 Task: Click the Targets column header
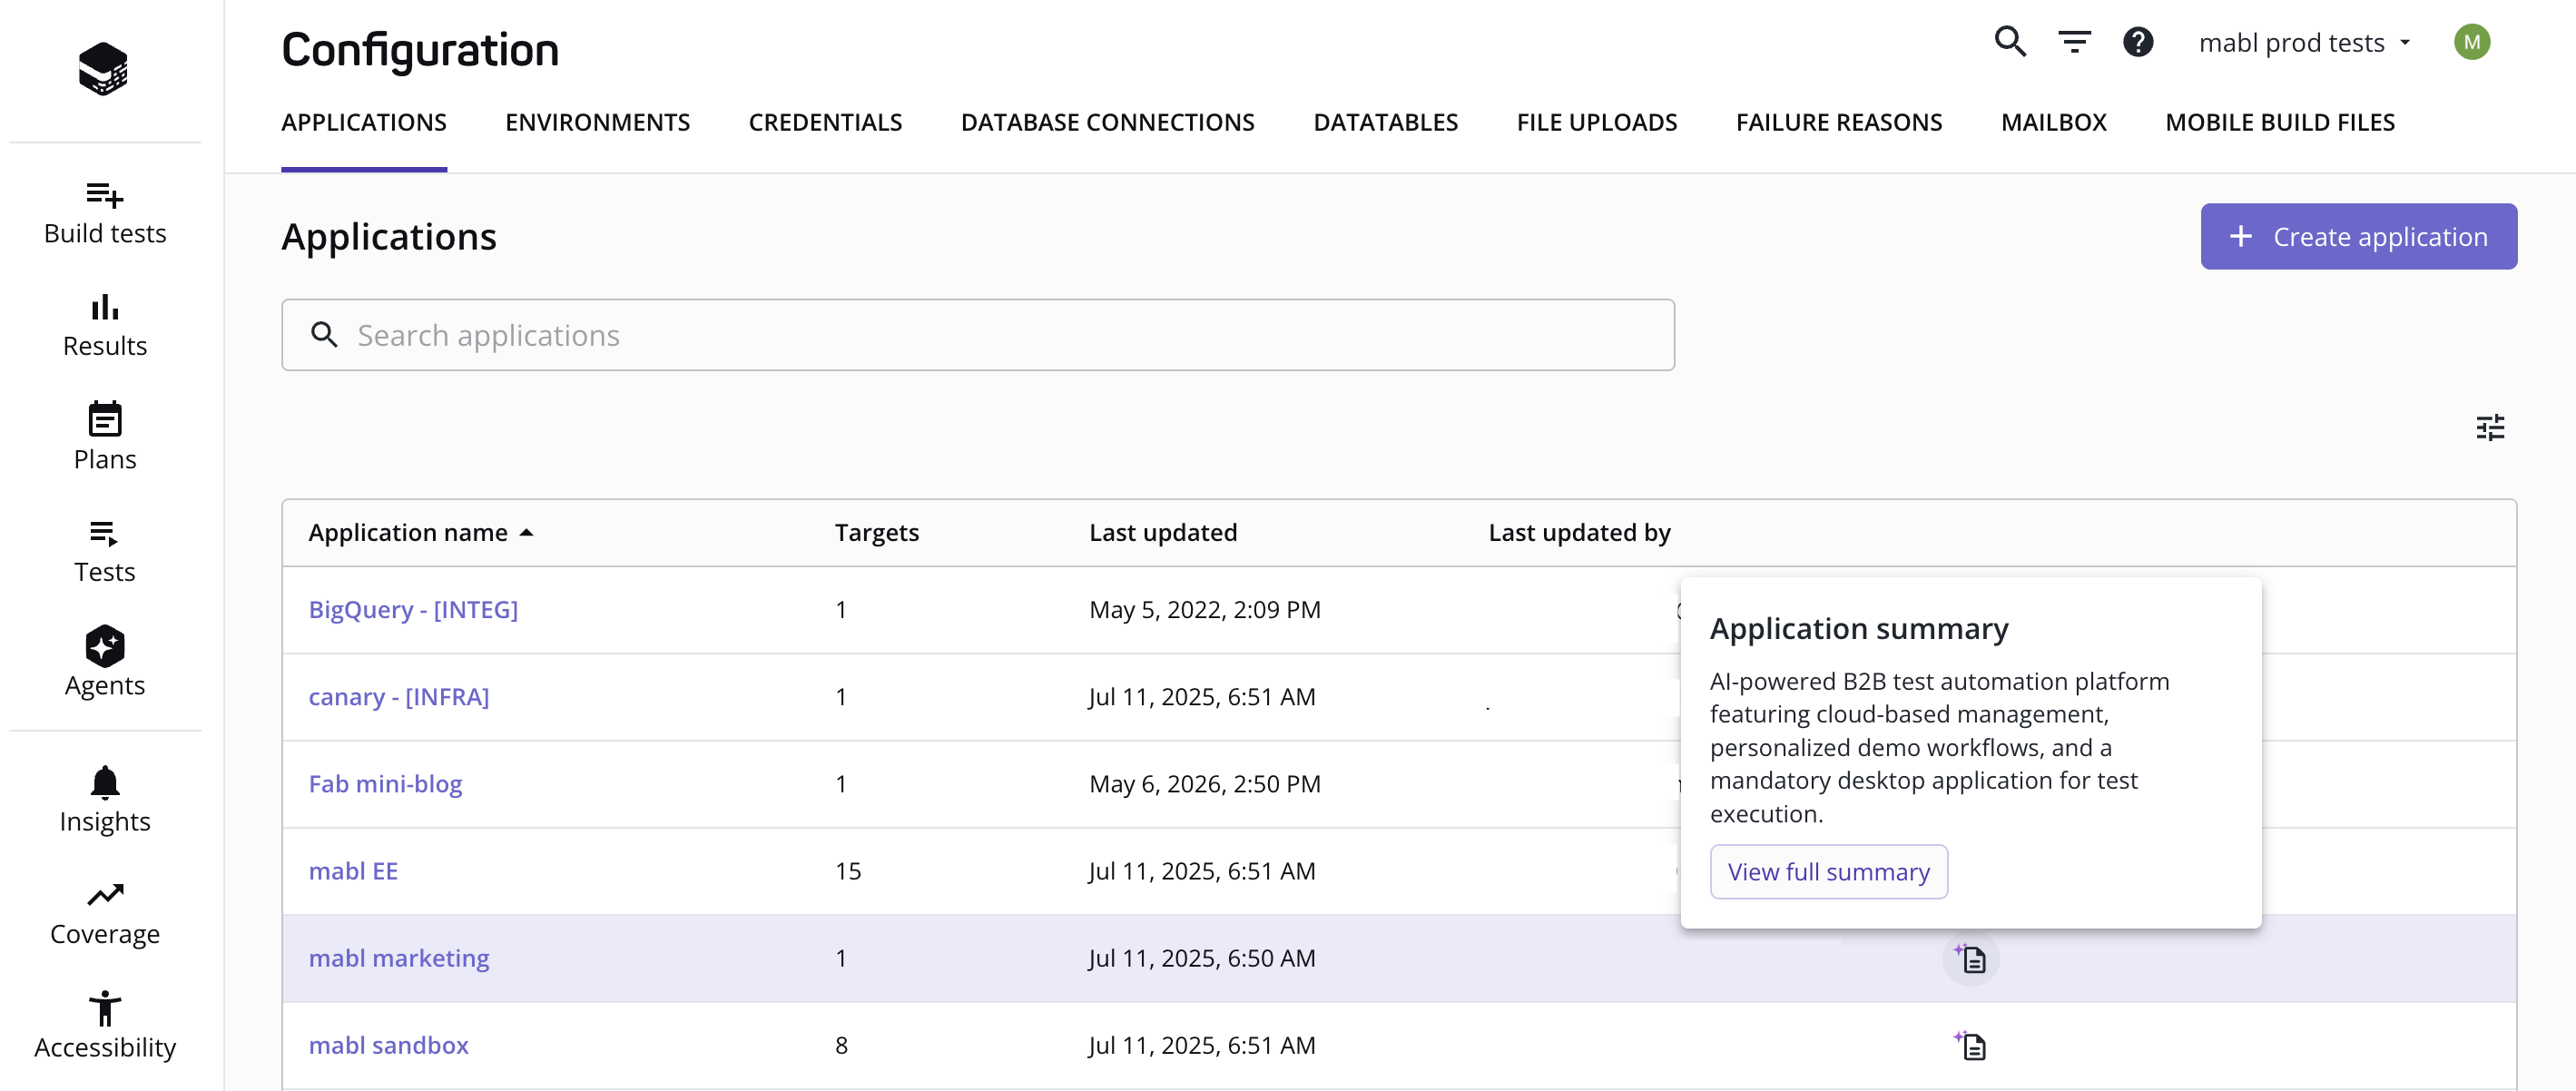[877, 533]
